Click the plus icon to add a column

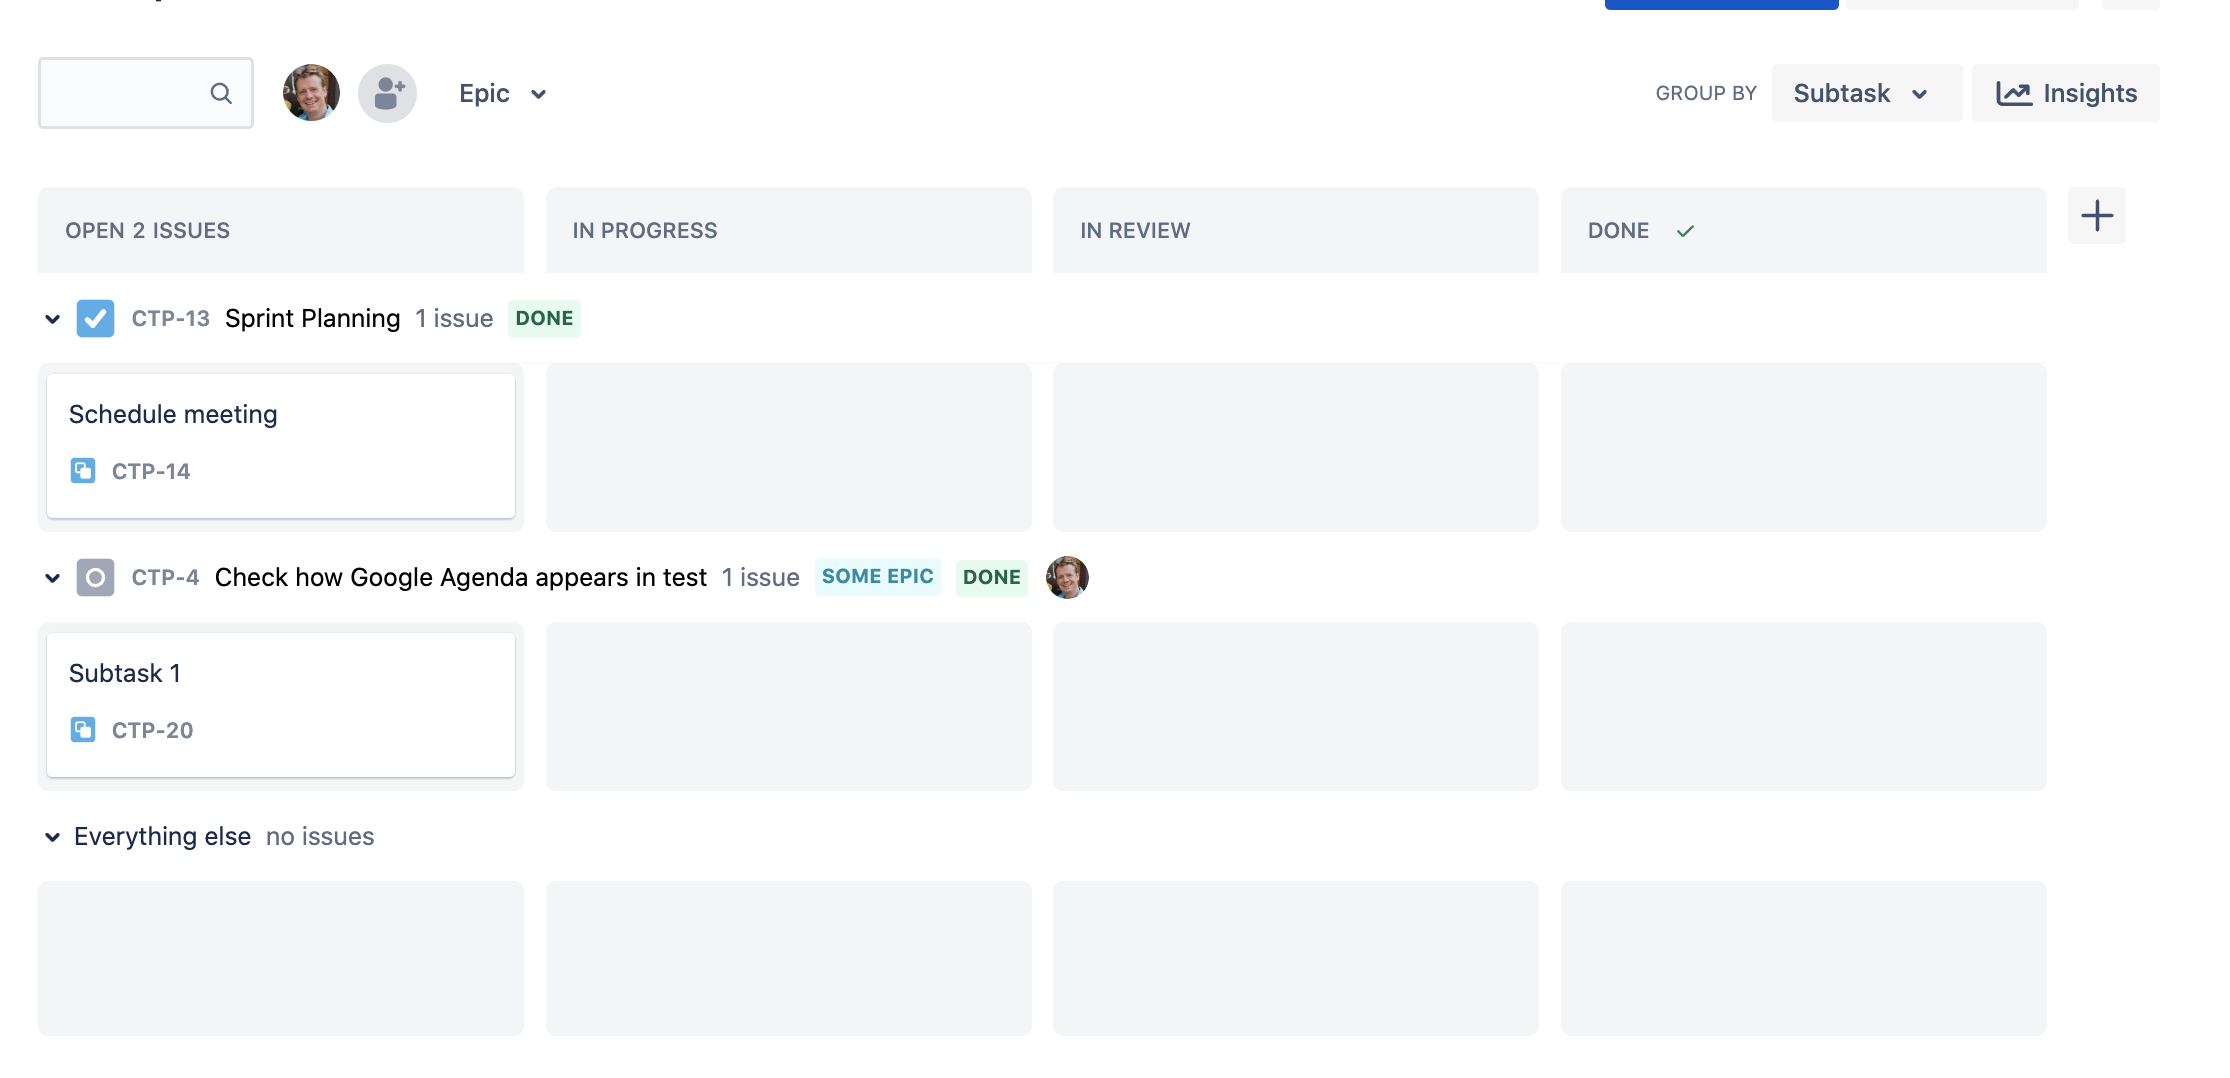coord(2097,215)
